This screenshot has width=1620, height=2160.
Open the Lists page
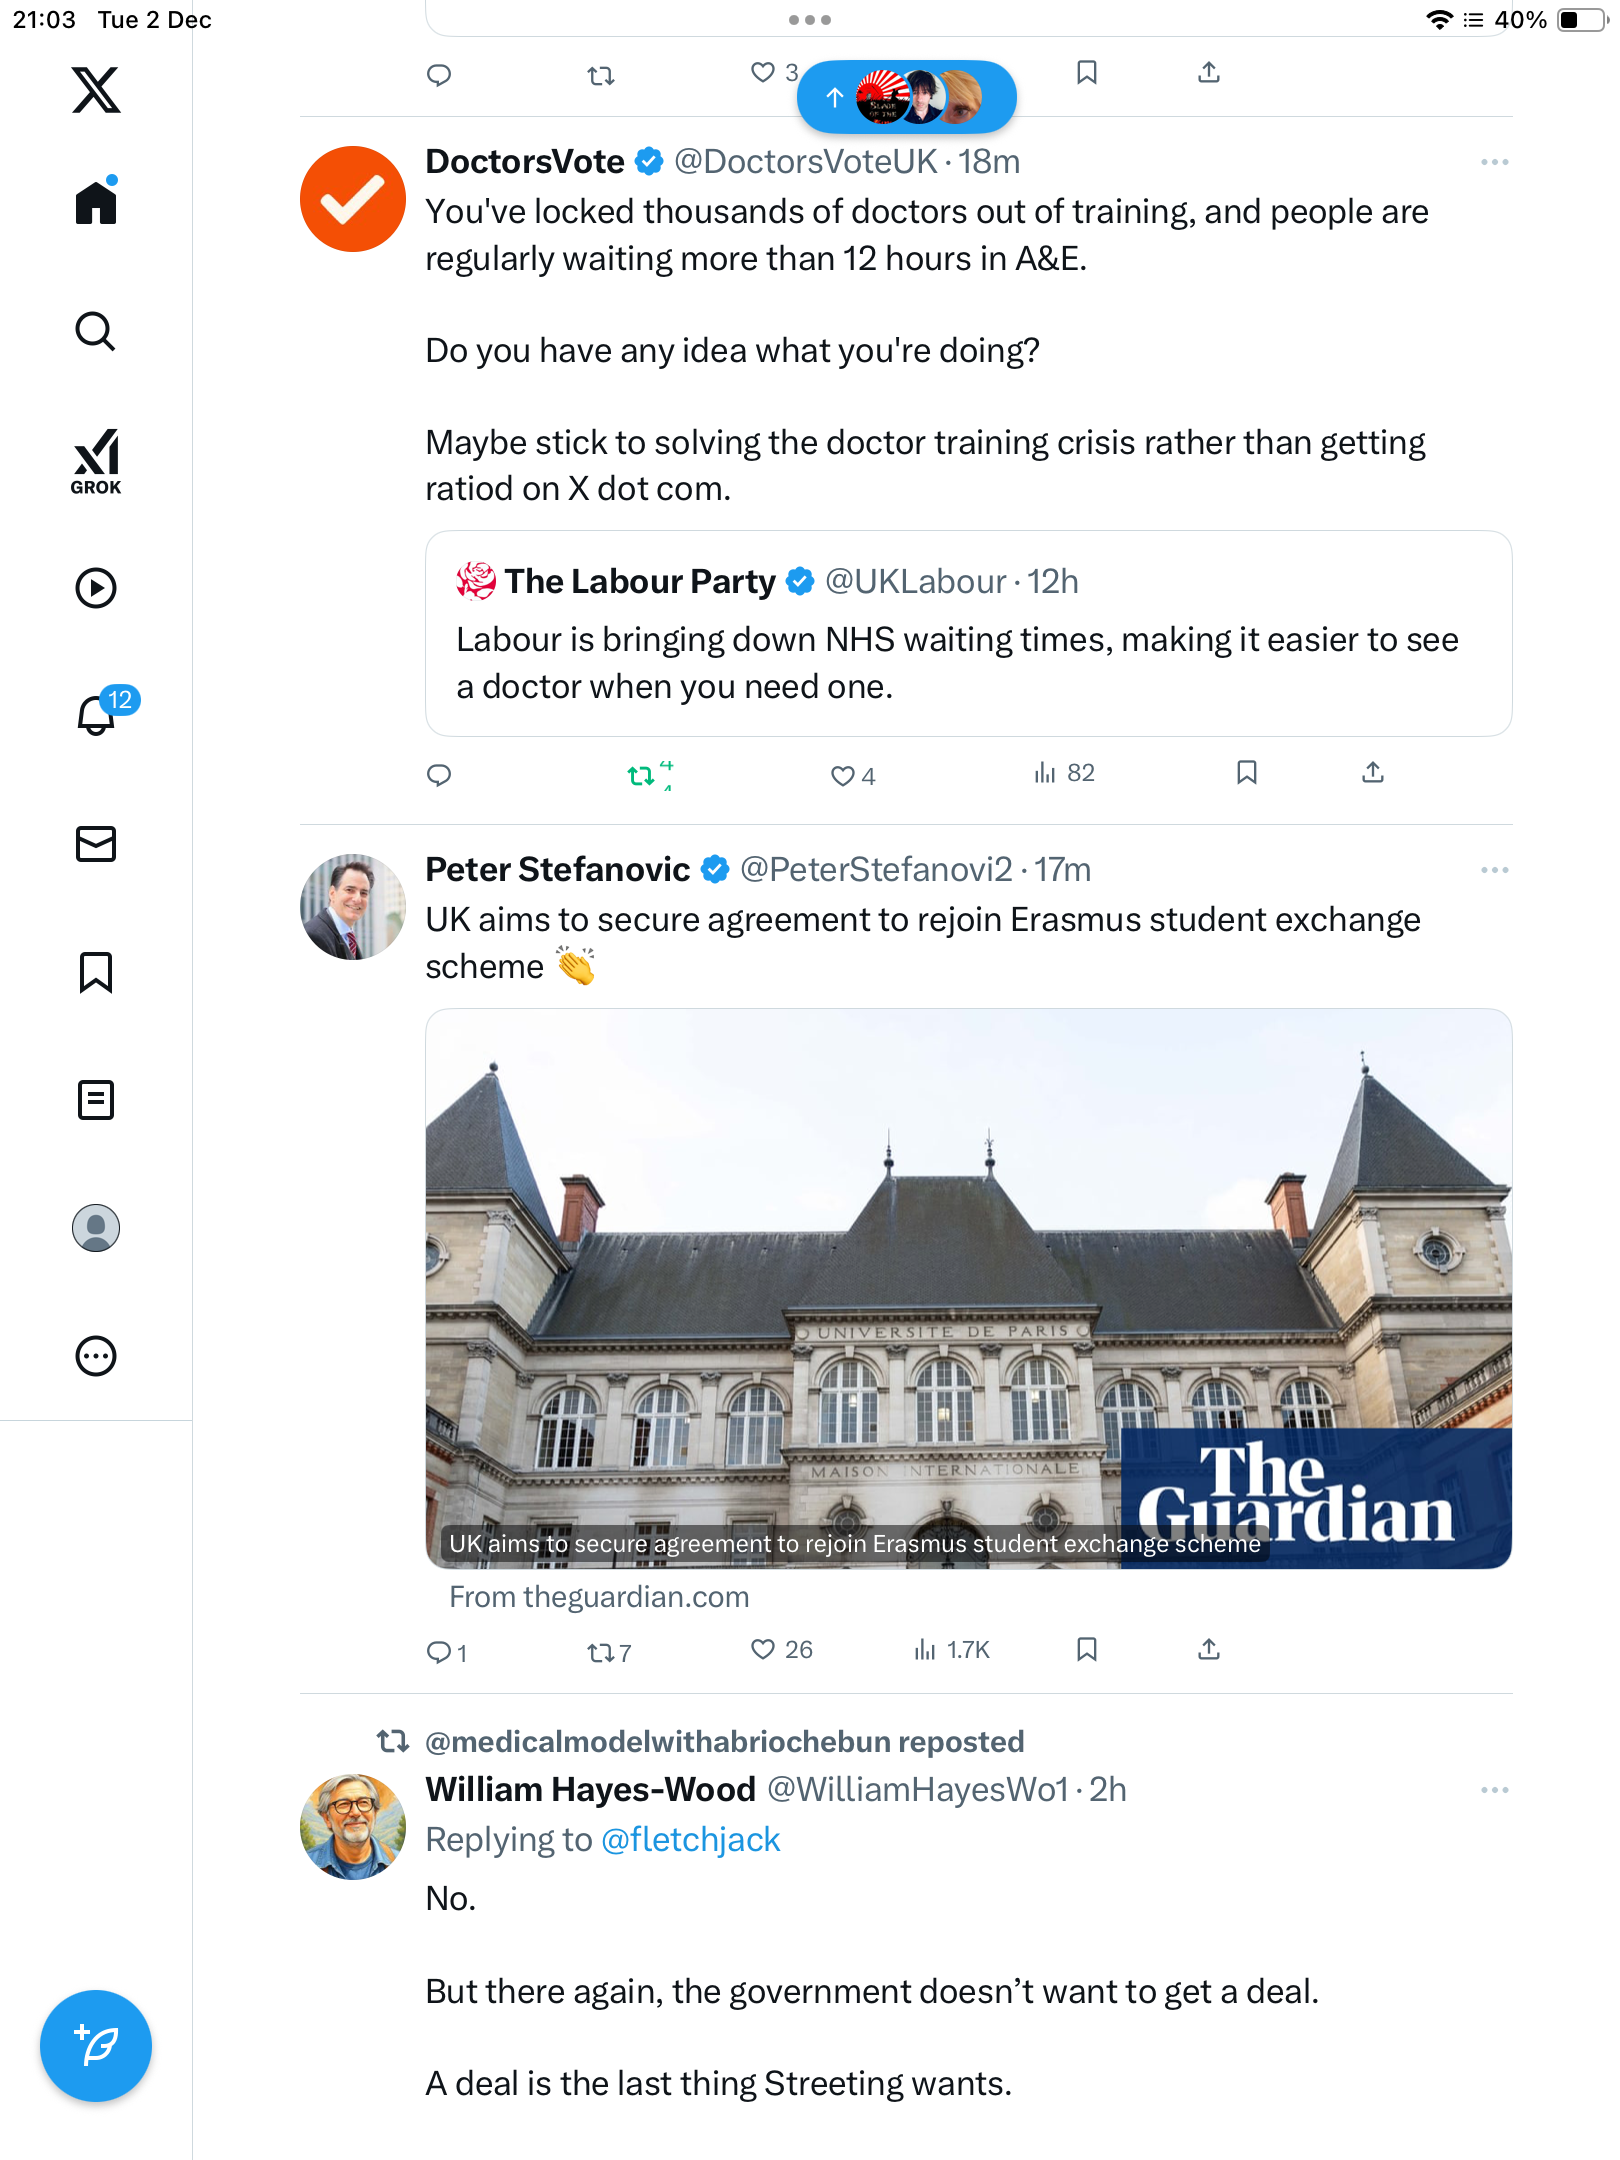pyautogui.click(x=96, y=1100)
